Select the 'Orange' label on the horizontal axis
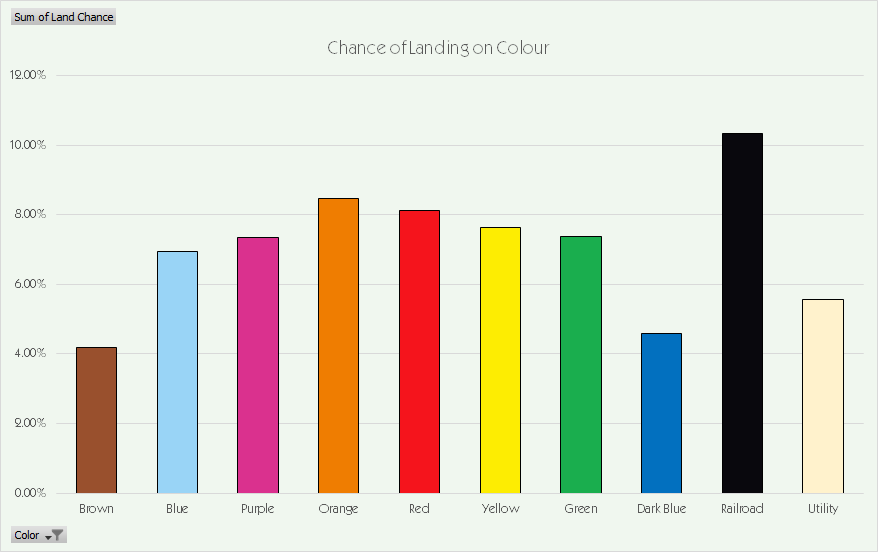 [338, 509]
